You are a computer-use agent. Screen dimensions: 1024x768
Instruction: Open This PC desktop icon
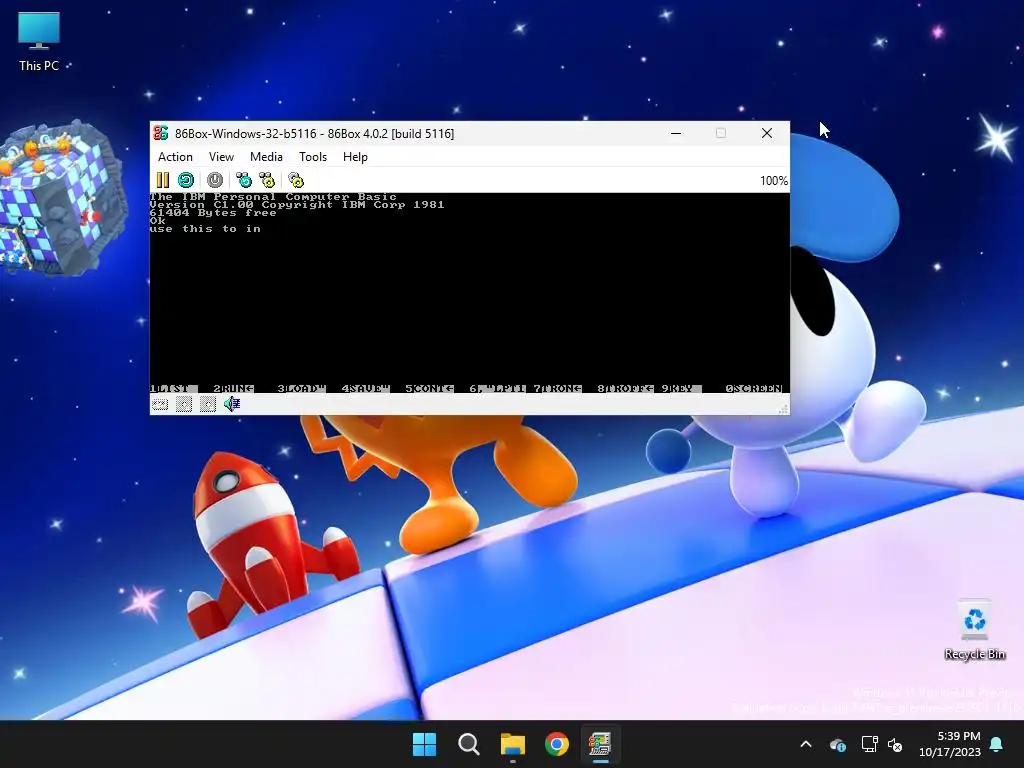pyautogui.click(x=39, y=42)
